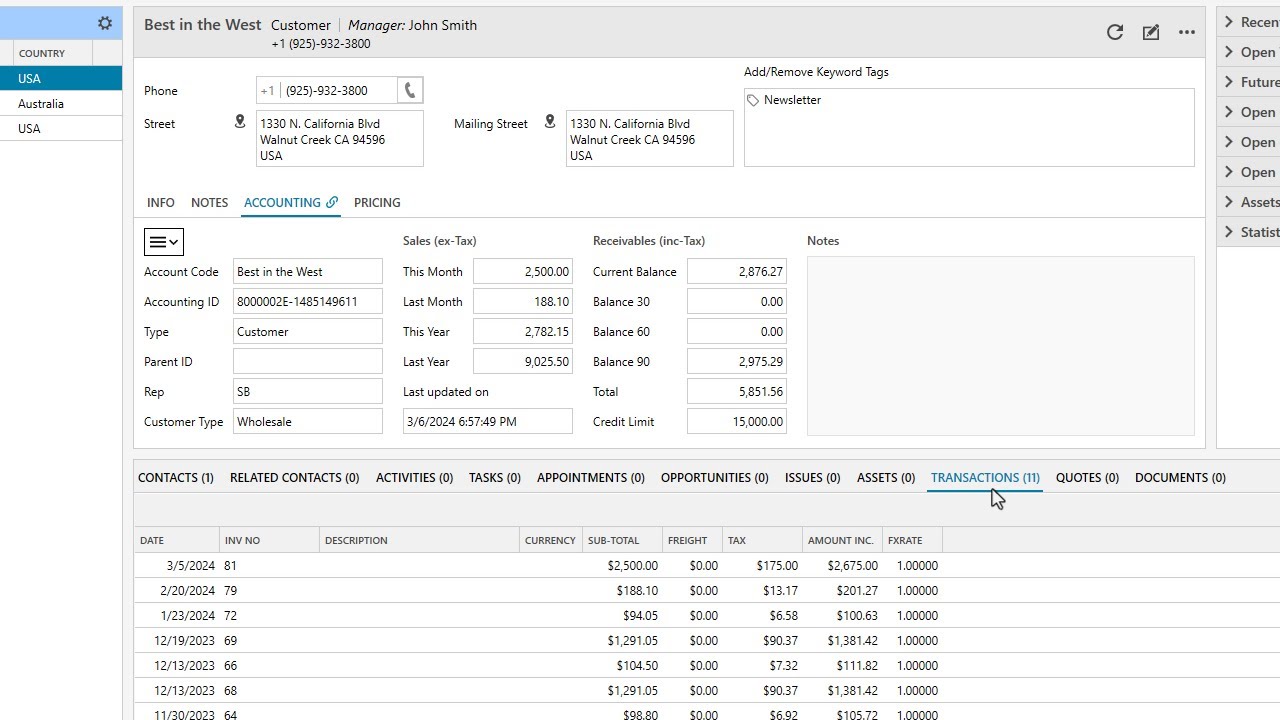Viewport: 1280px width, 720px height.
Task: Select the Australia row in country list
Action: coord(61,104)
